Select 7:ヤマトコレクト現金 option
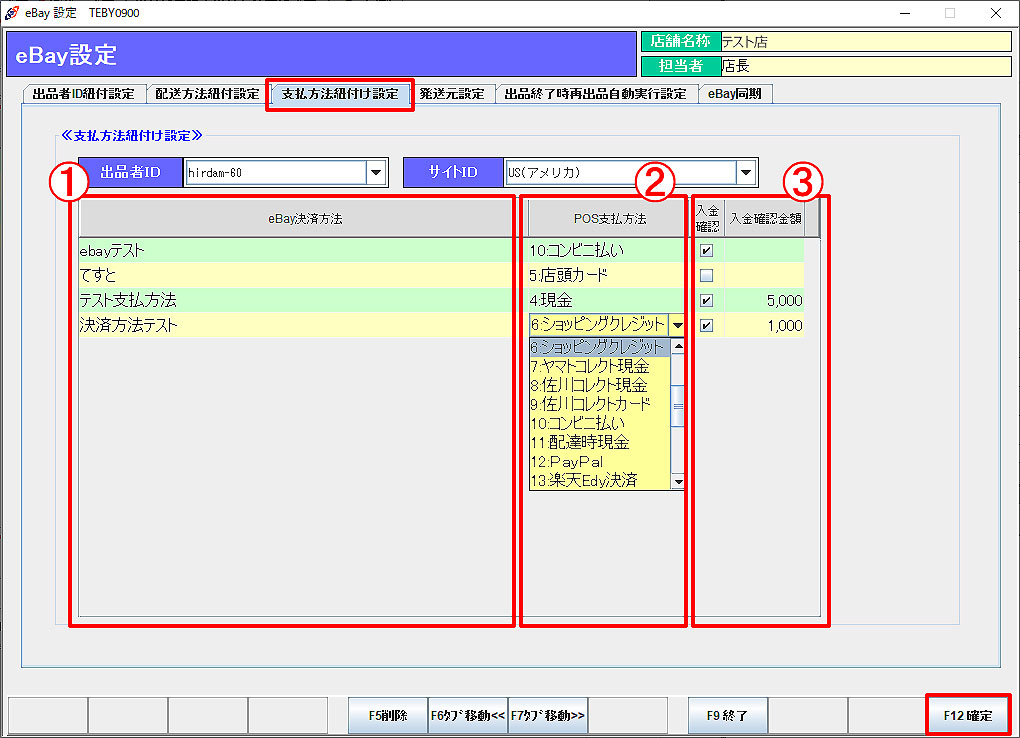 pyautogui.click(x=589, y=367)
